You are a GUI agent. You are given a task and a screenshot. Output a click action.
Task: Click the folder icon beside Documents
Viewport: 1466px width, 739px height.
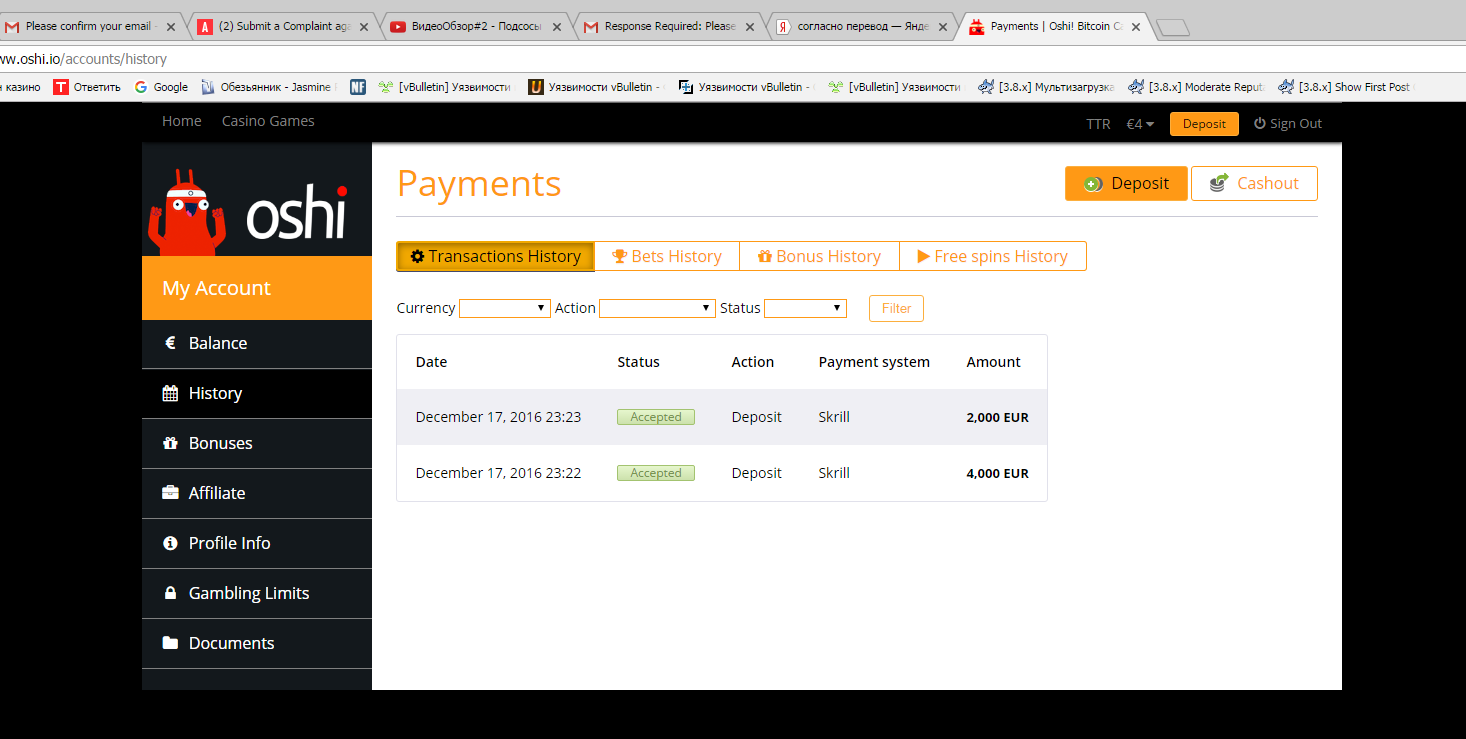coord(170,643)
